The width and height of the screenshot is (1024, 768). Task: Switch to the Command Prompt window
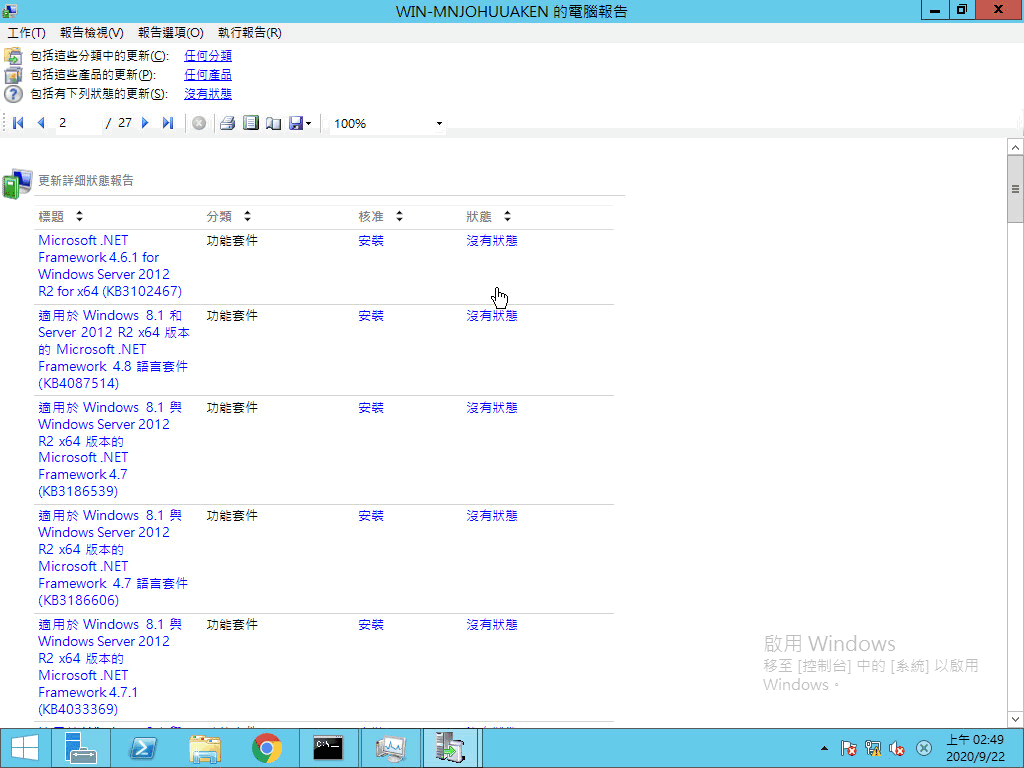click(x=328, y=748)
